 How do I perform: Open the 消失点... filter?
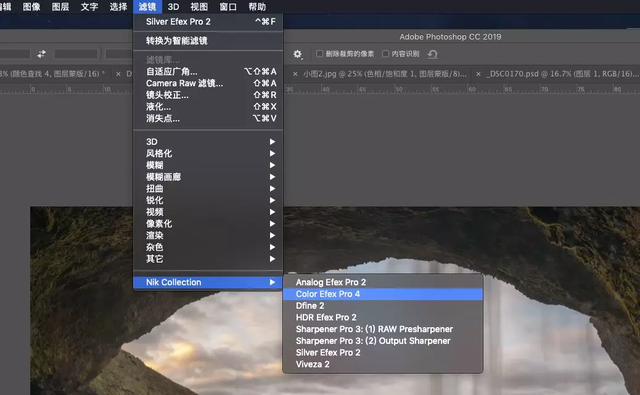click(208, 118)
